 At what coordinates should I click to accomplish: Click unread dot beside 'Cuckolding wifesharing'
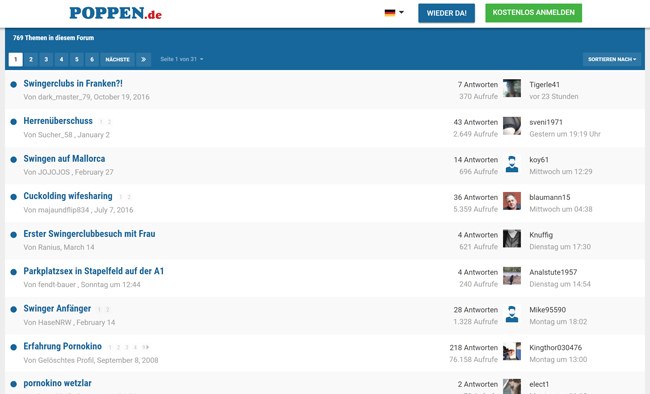click(x=14, y=197)
